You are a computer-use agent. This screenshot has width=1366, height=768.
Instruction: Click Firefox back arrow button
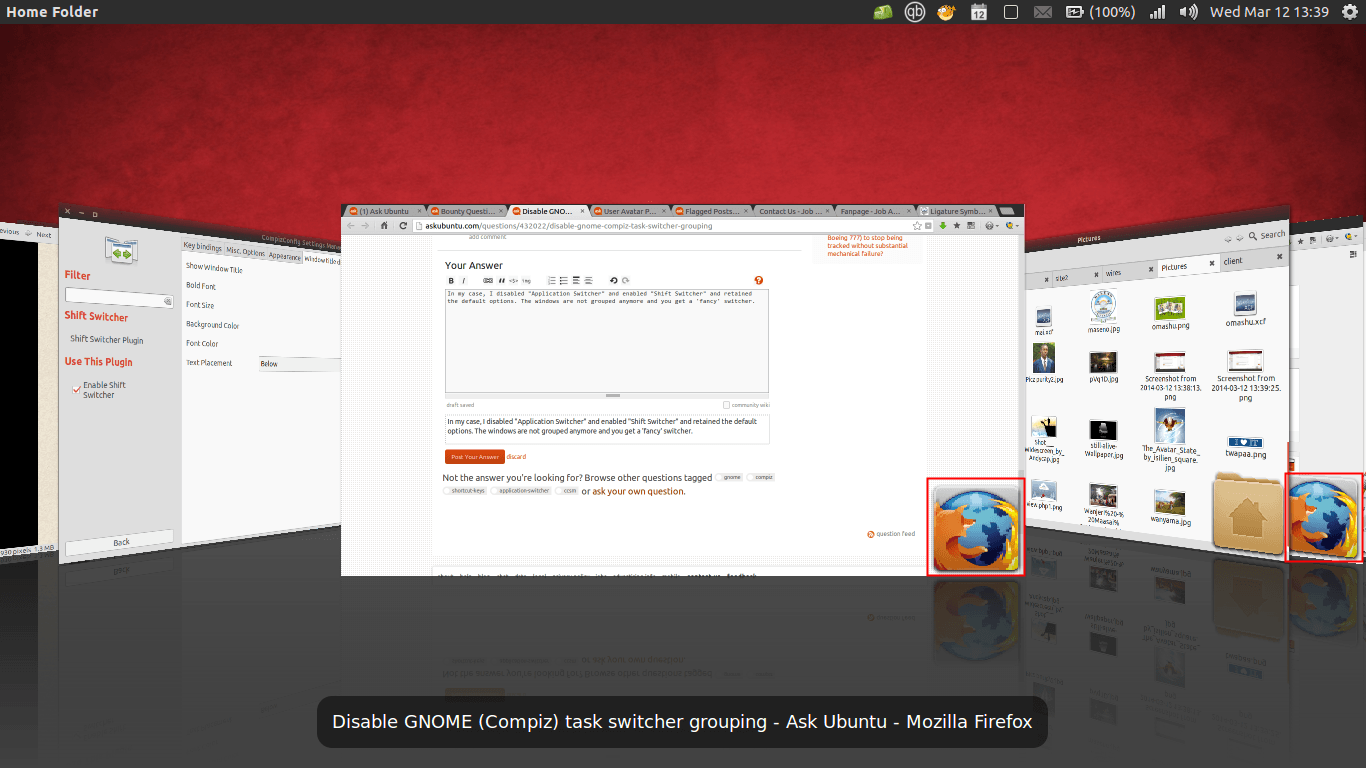click(351, 226)
